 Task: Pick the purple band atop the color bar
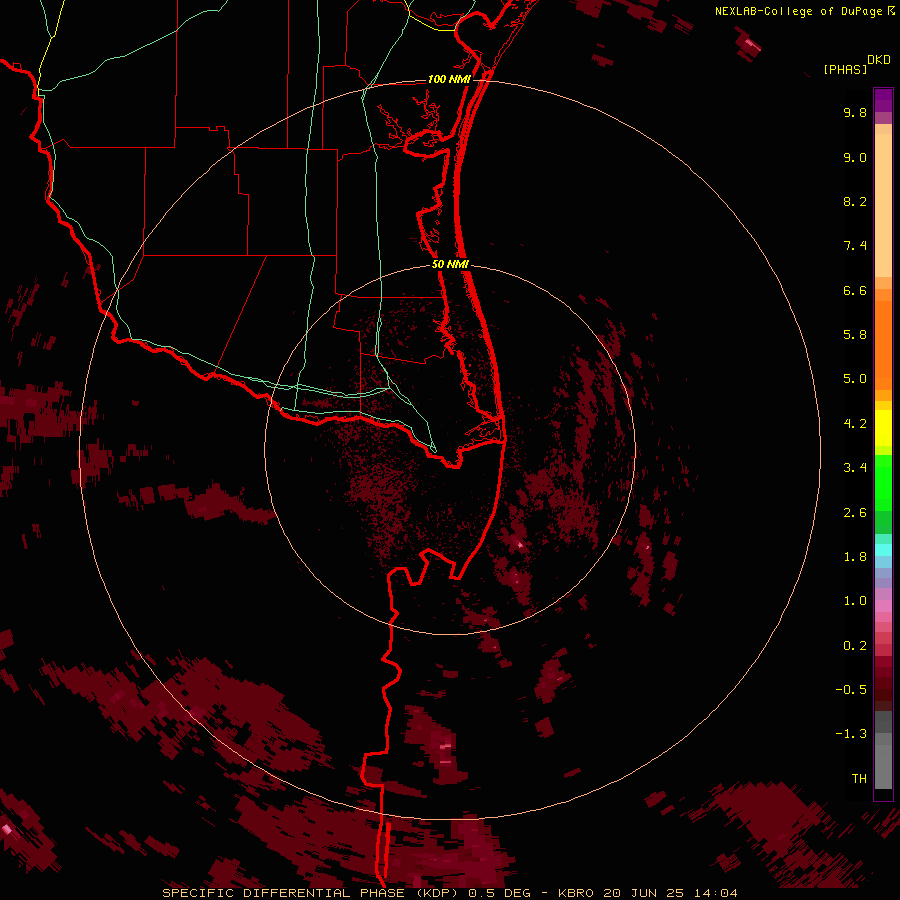[x=883, y=100]
